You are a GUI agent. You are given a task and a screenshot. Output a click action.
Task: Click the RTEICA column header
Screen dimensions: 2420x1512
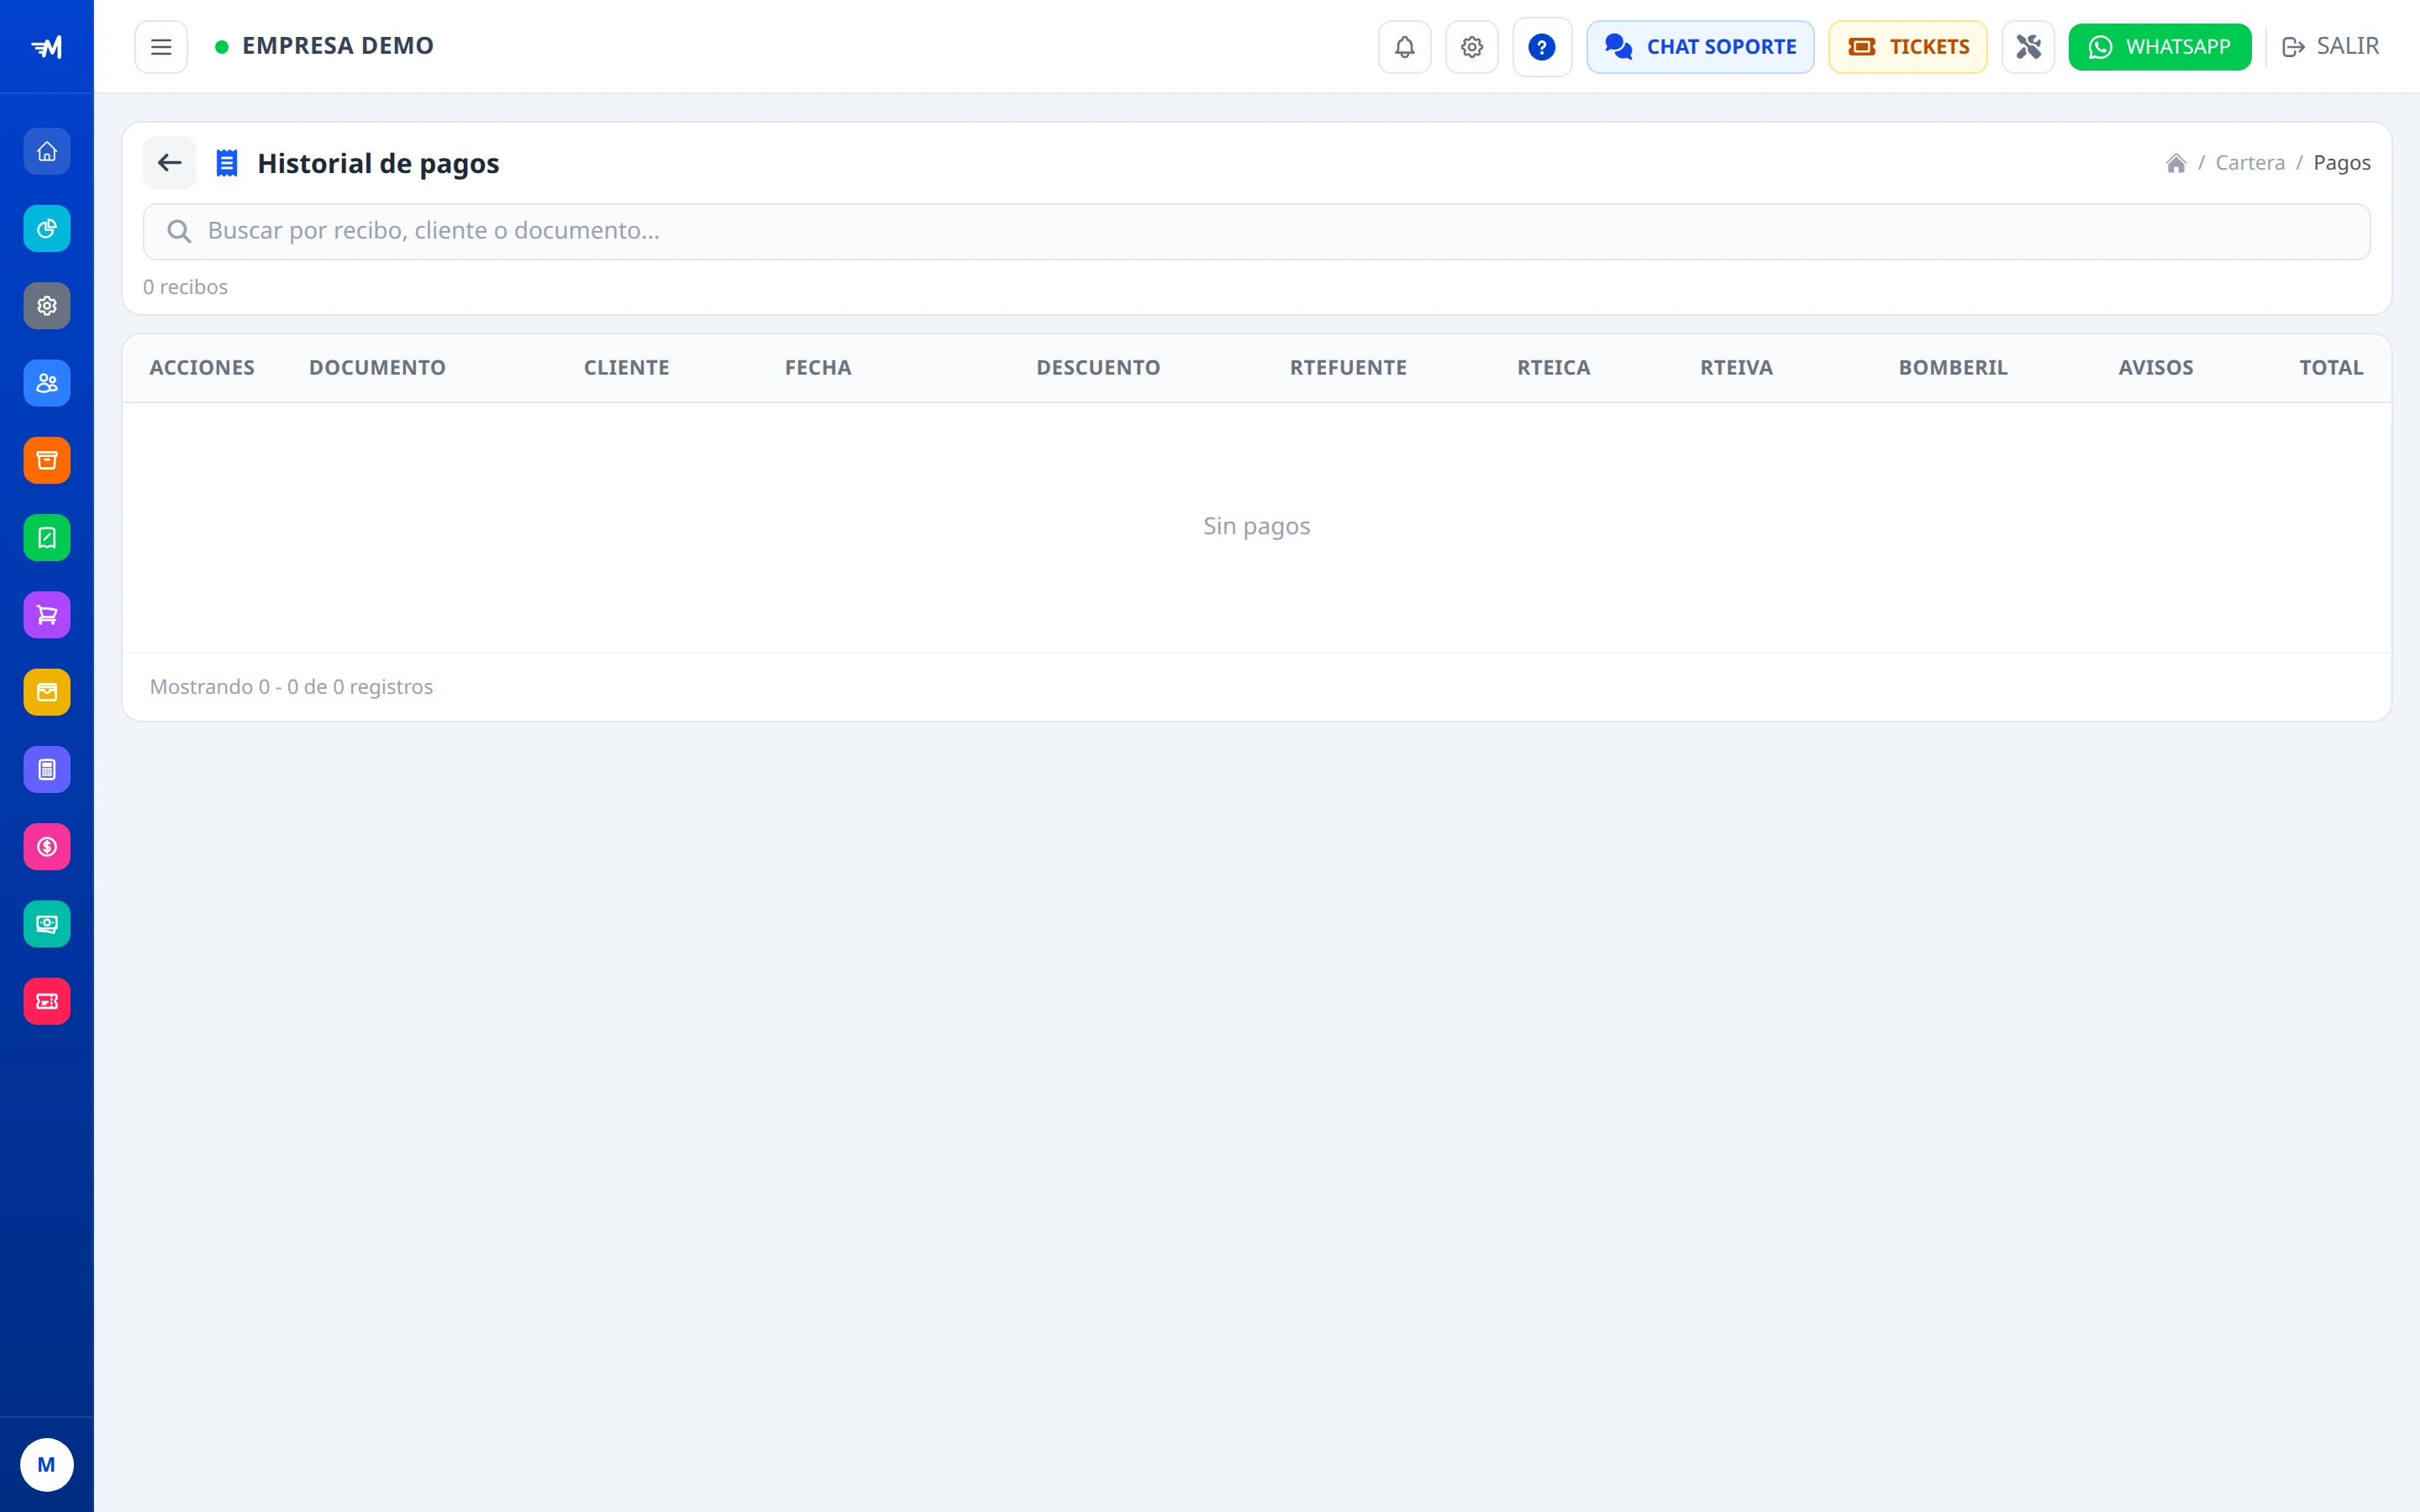coord(1553,368)
